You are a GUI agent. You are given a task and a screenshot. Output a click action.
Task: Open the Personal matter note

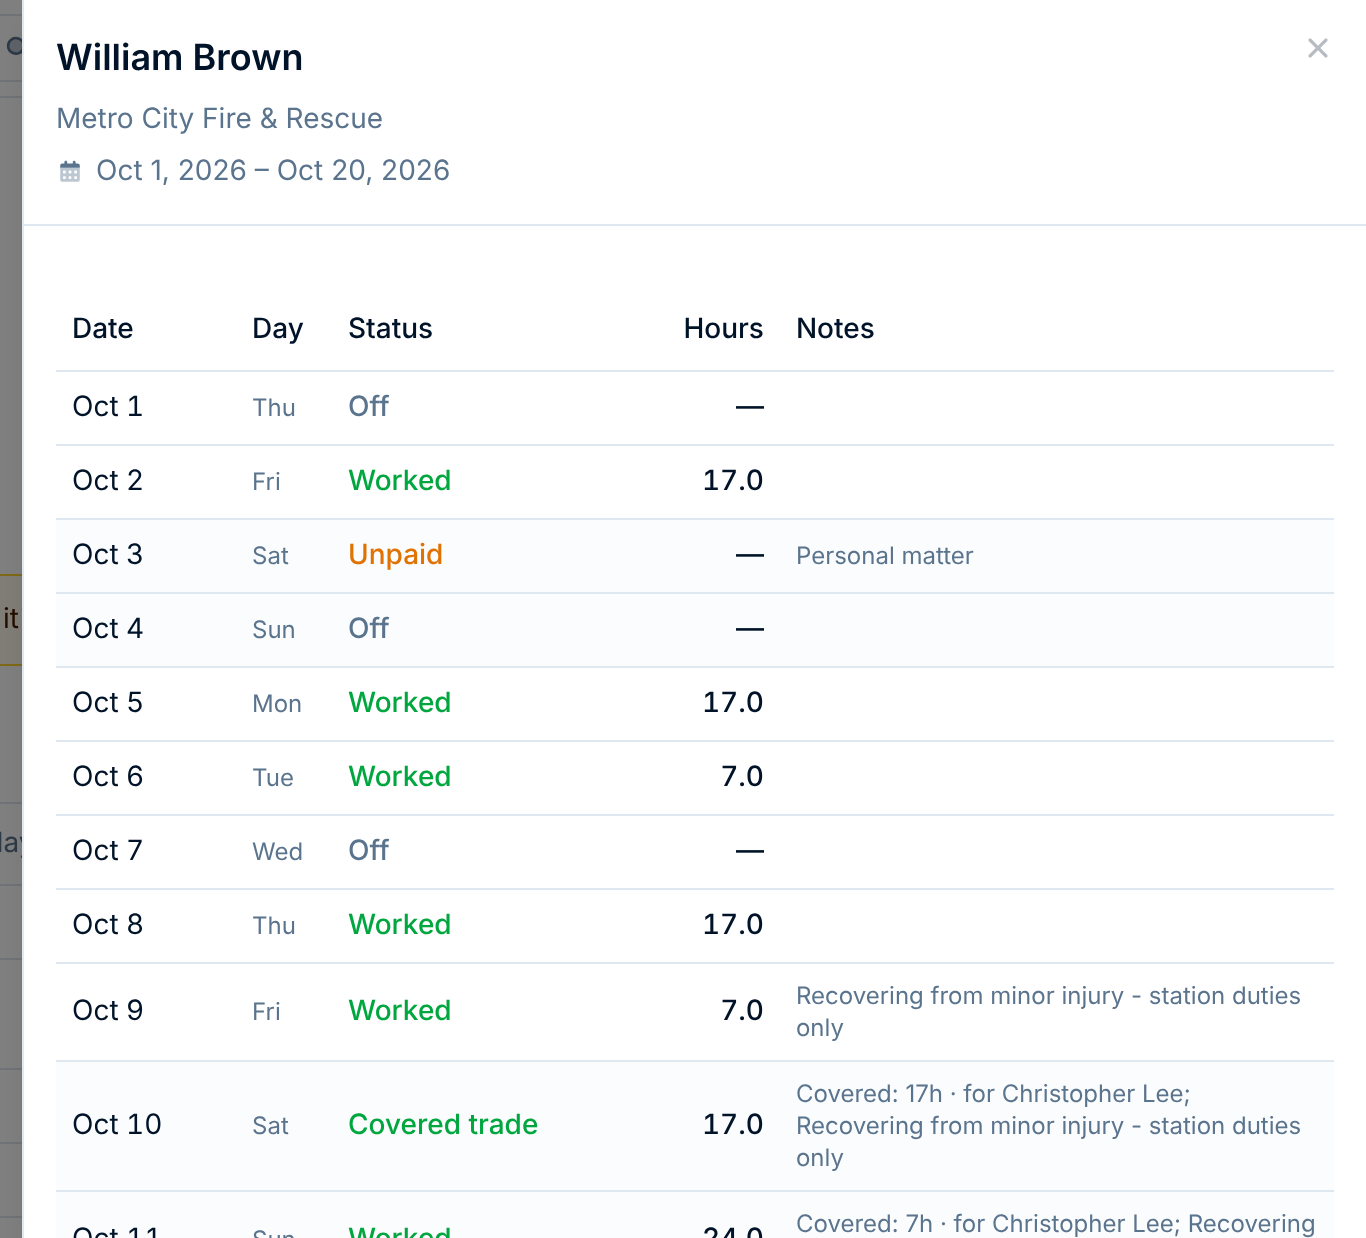click(x=884, y=556)
